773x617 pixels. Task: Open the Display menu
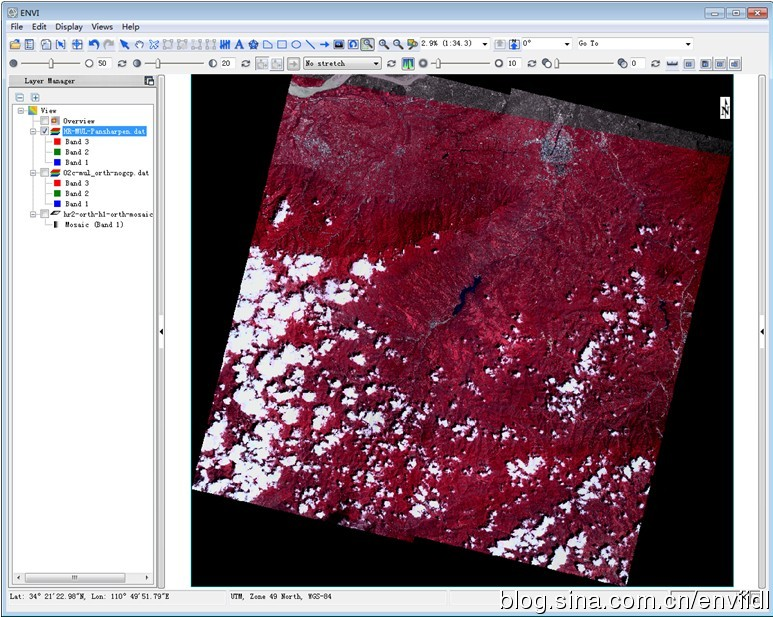(69, 27)
